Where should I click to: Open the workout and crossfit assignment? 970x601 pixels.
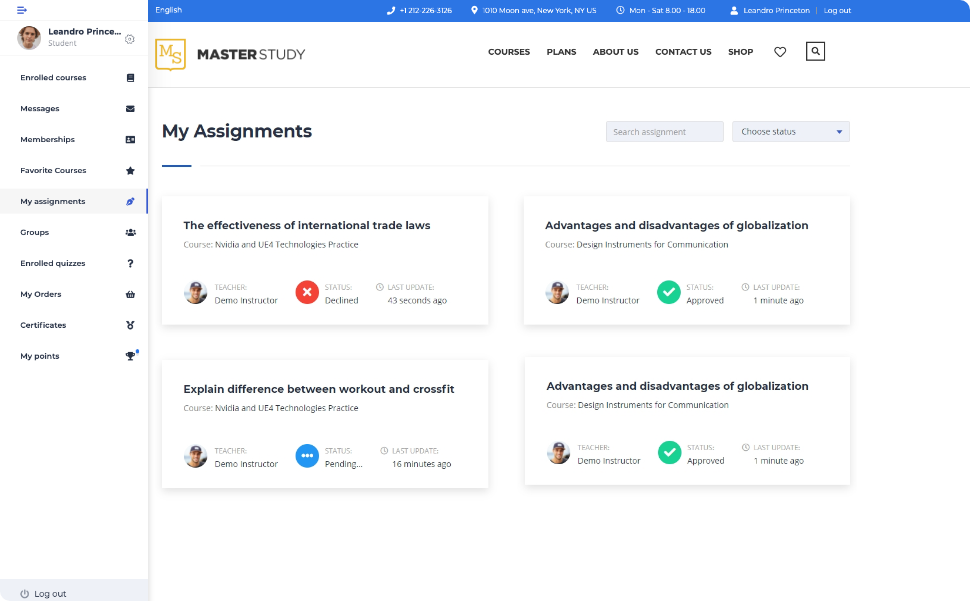pos(318,389)
